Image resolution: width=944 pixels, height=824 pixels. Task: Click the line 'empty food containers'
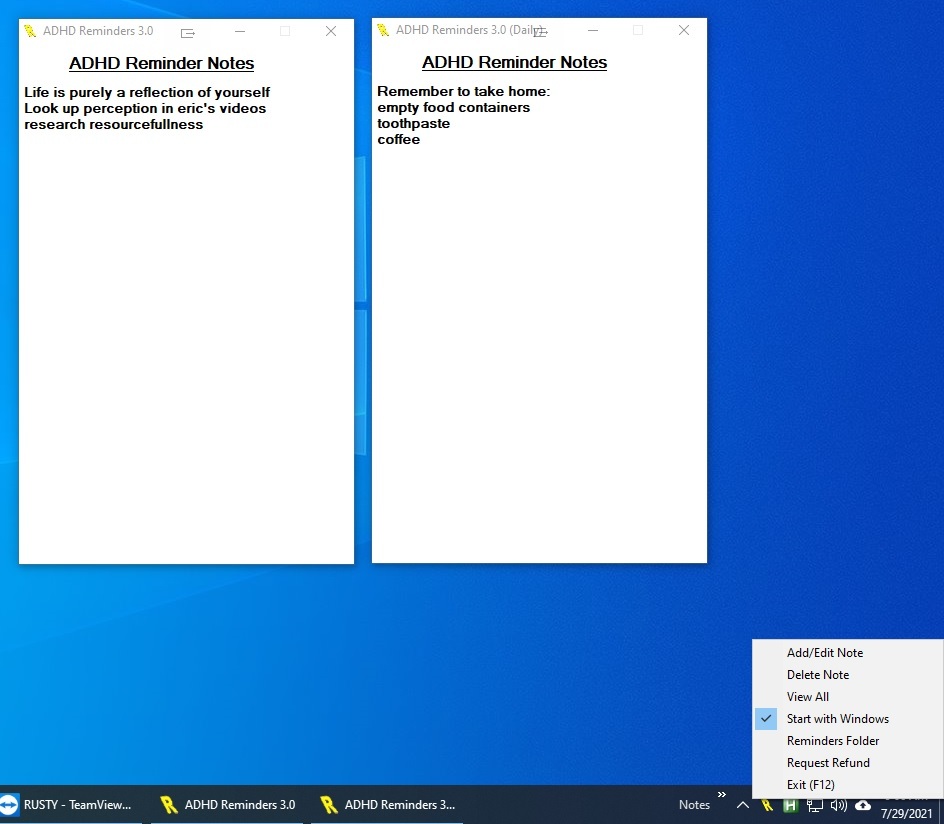click(453, 107)
